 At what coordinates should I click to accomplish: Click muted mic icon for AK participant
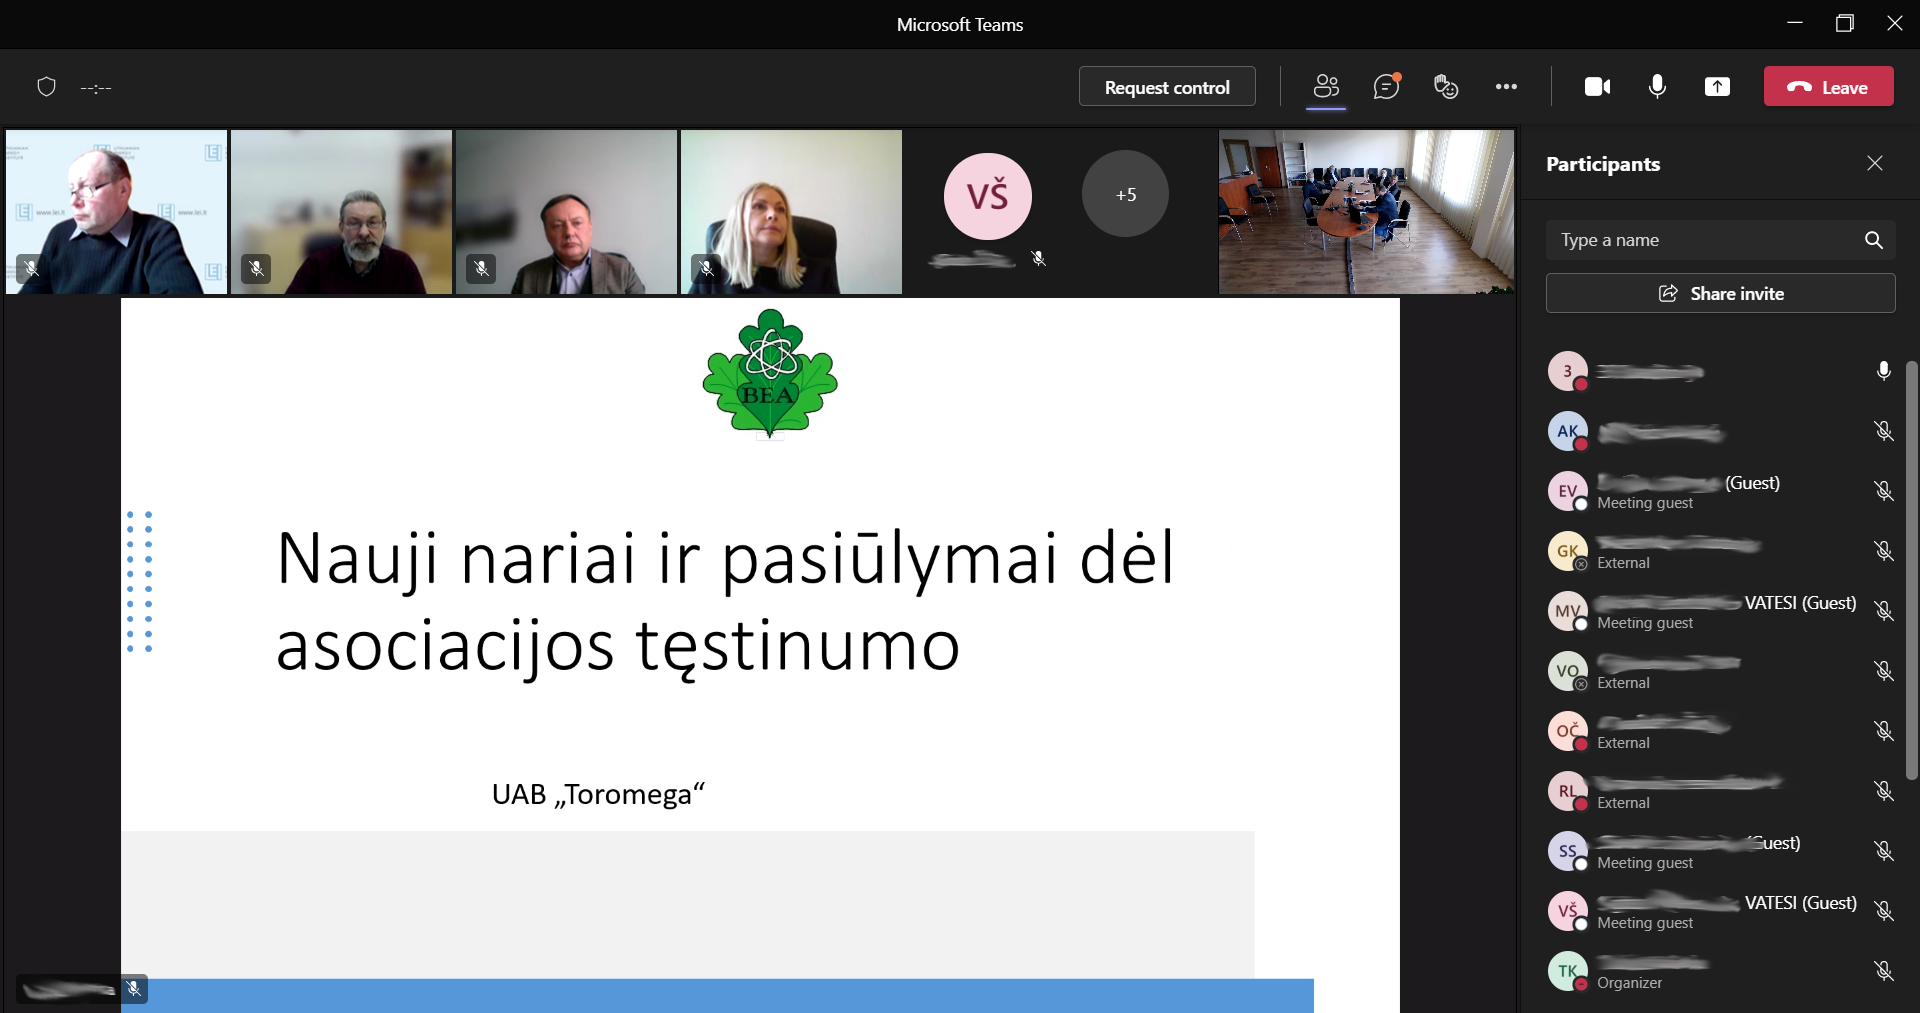(1883, 431)
